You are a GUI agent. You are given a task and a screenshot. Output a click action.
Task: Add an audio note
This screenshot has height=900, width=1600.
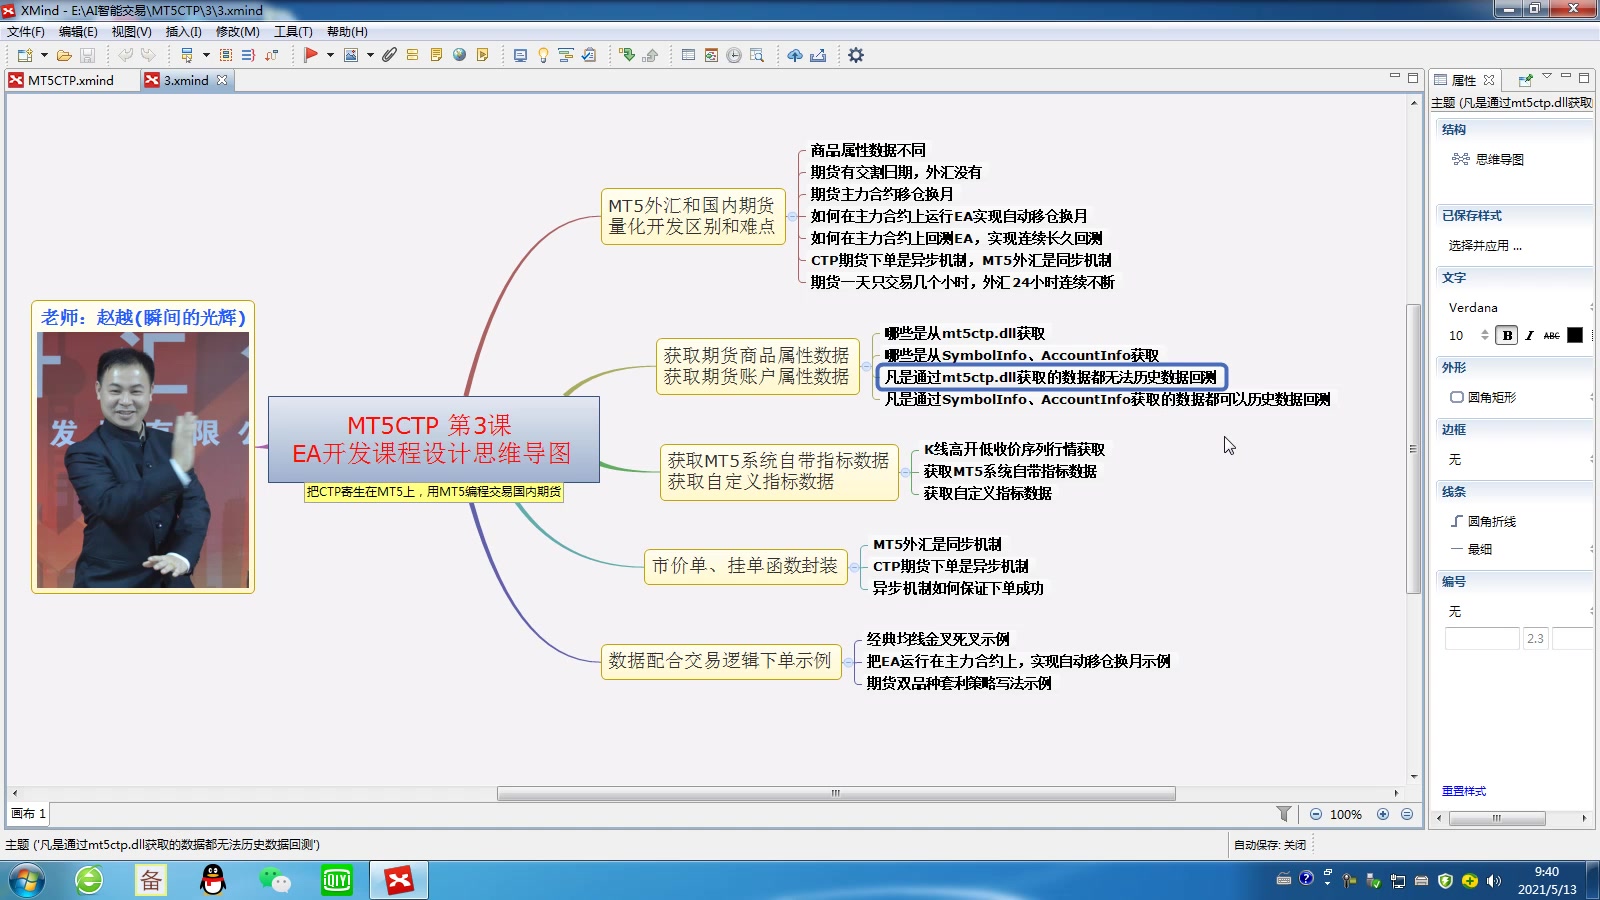coord(482,55)
